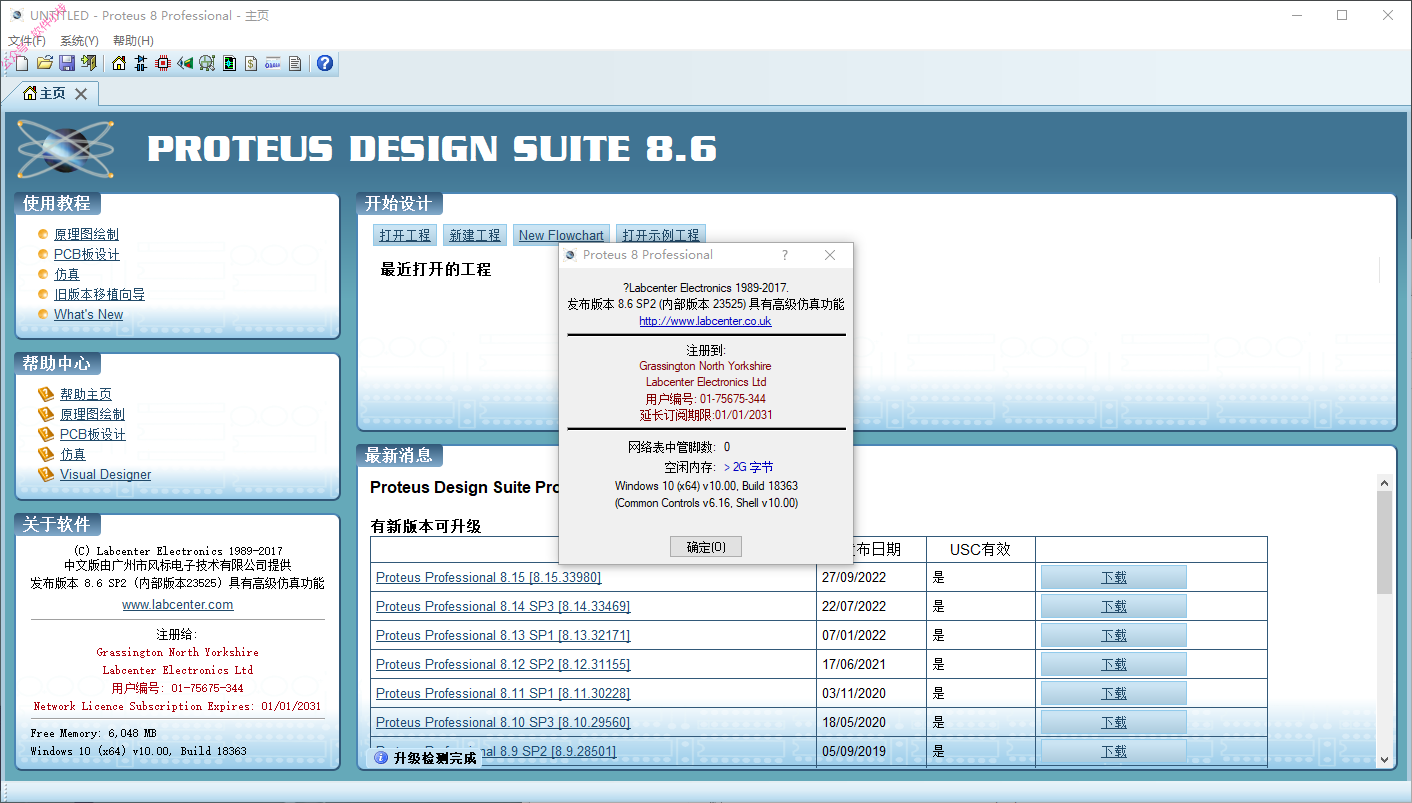
Task: Open Proteus Professional 8.12 SP2 link
Action: coord(503,664)
